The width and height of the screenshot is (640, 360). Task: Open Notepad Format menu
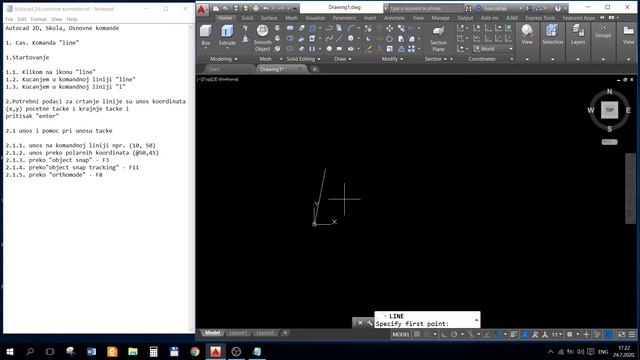click(39, 19)
